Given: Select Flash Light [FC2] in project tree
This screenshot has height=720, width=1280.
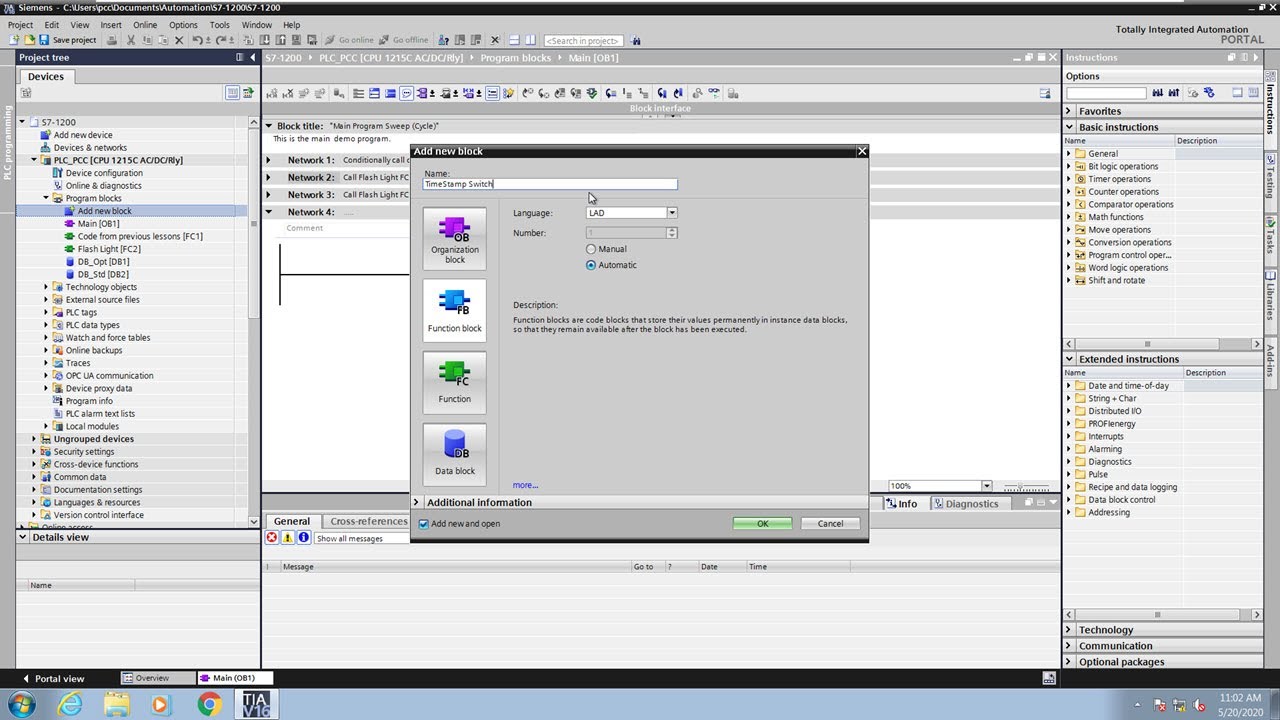Looking at the screenshot, I should click(x=109, y=249).
